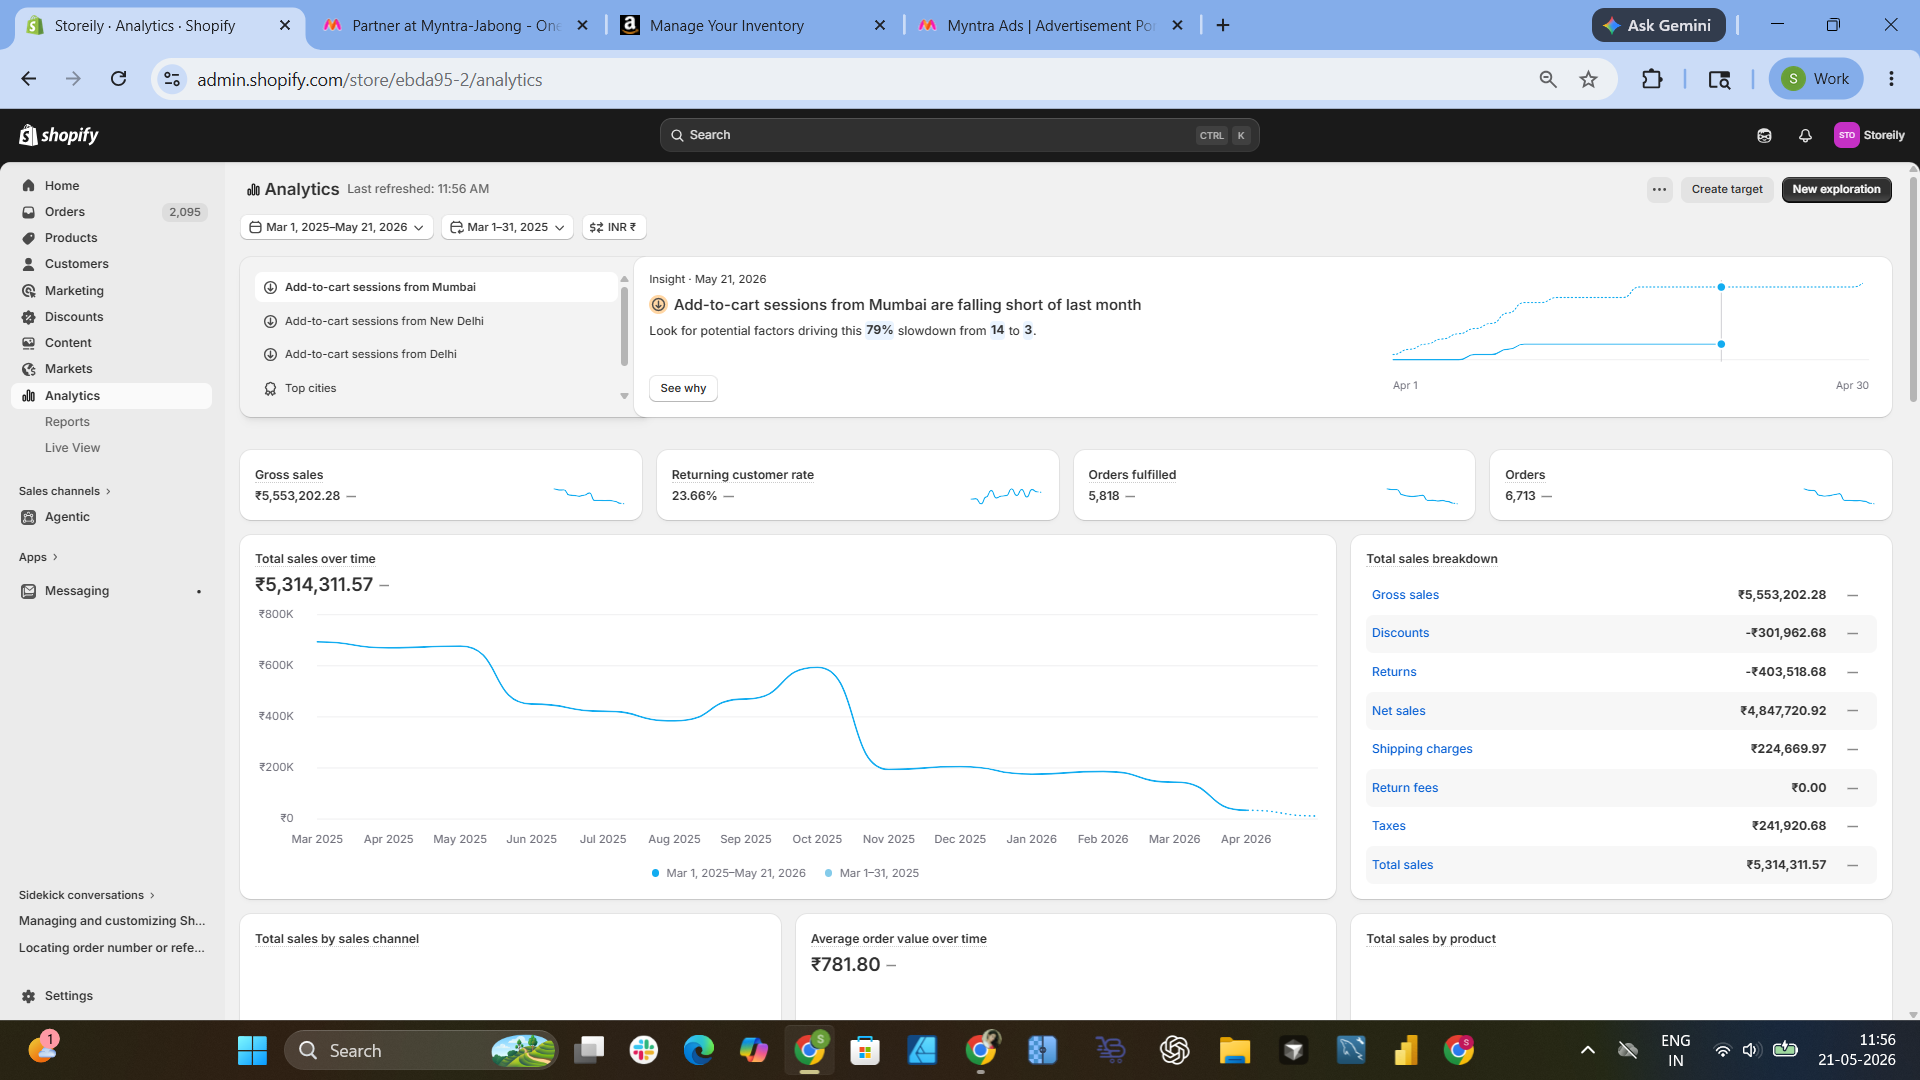This screenshot has height=1080, width=1920.
Task: Open Orders in the sidebar
Action: [x=65, y=212]
